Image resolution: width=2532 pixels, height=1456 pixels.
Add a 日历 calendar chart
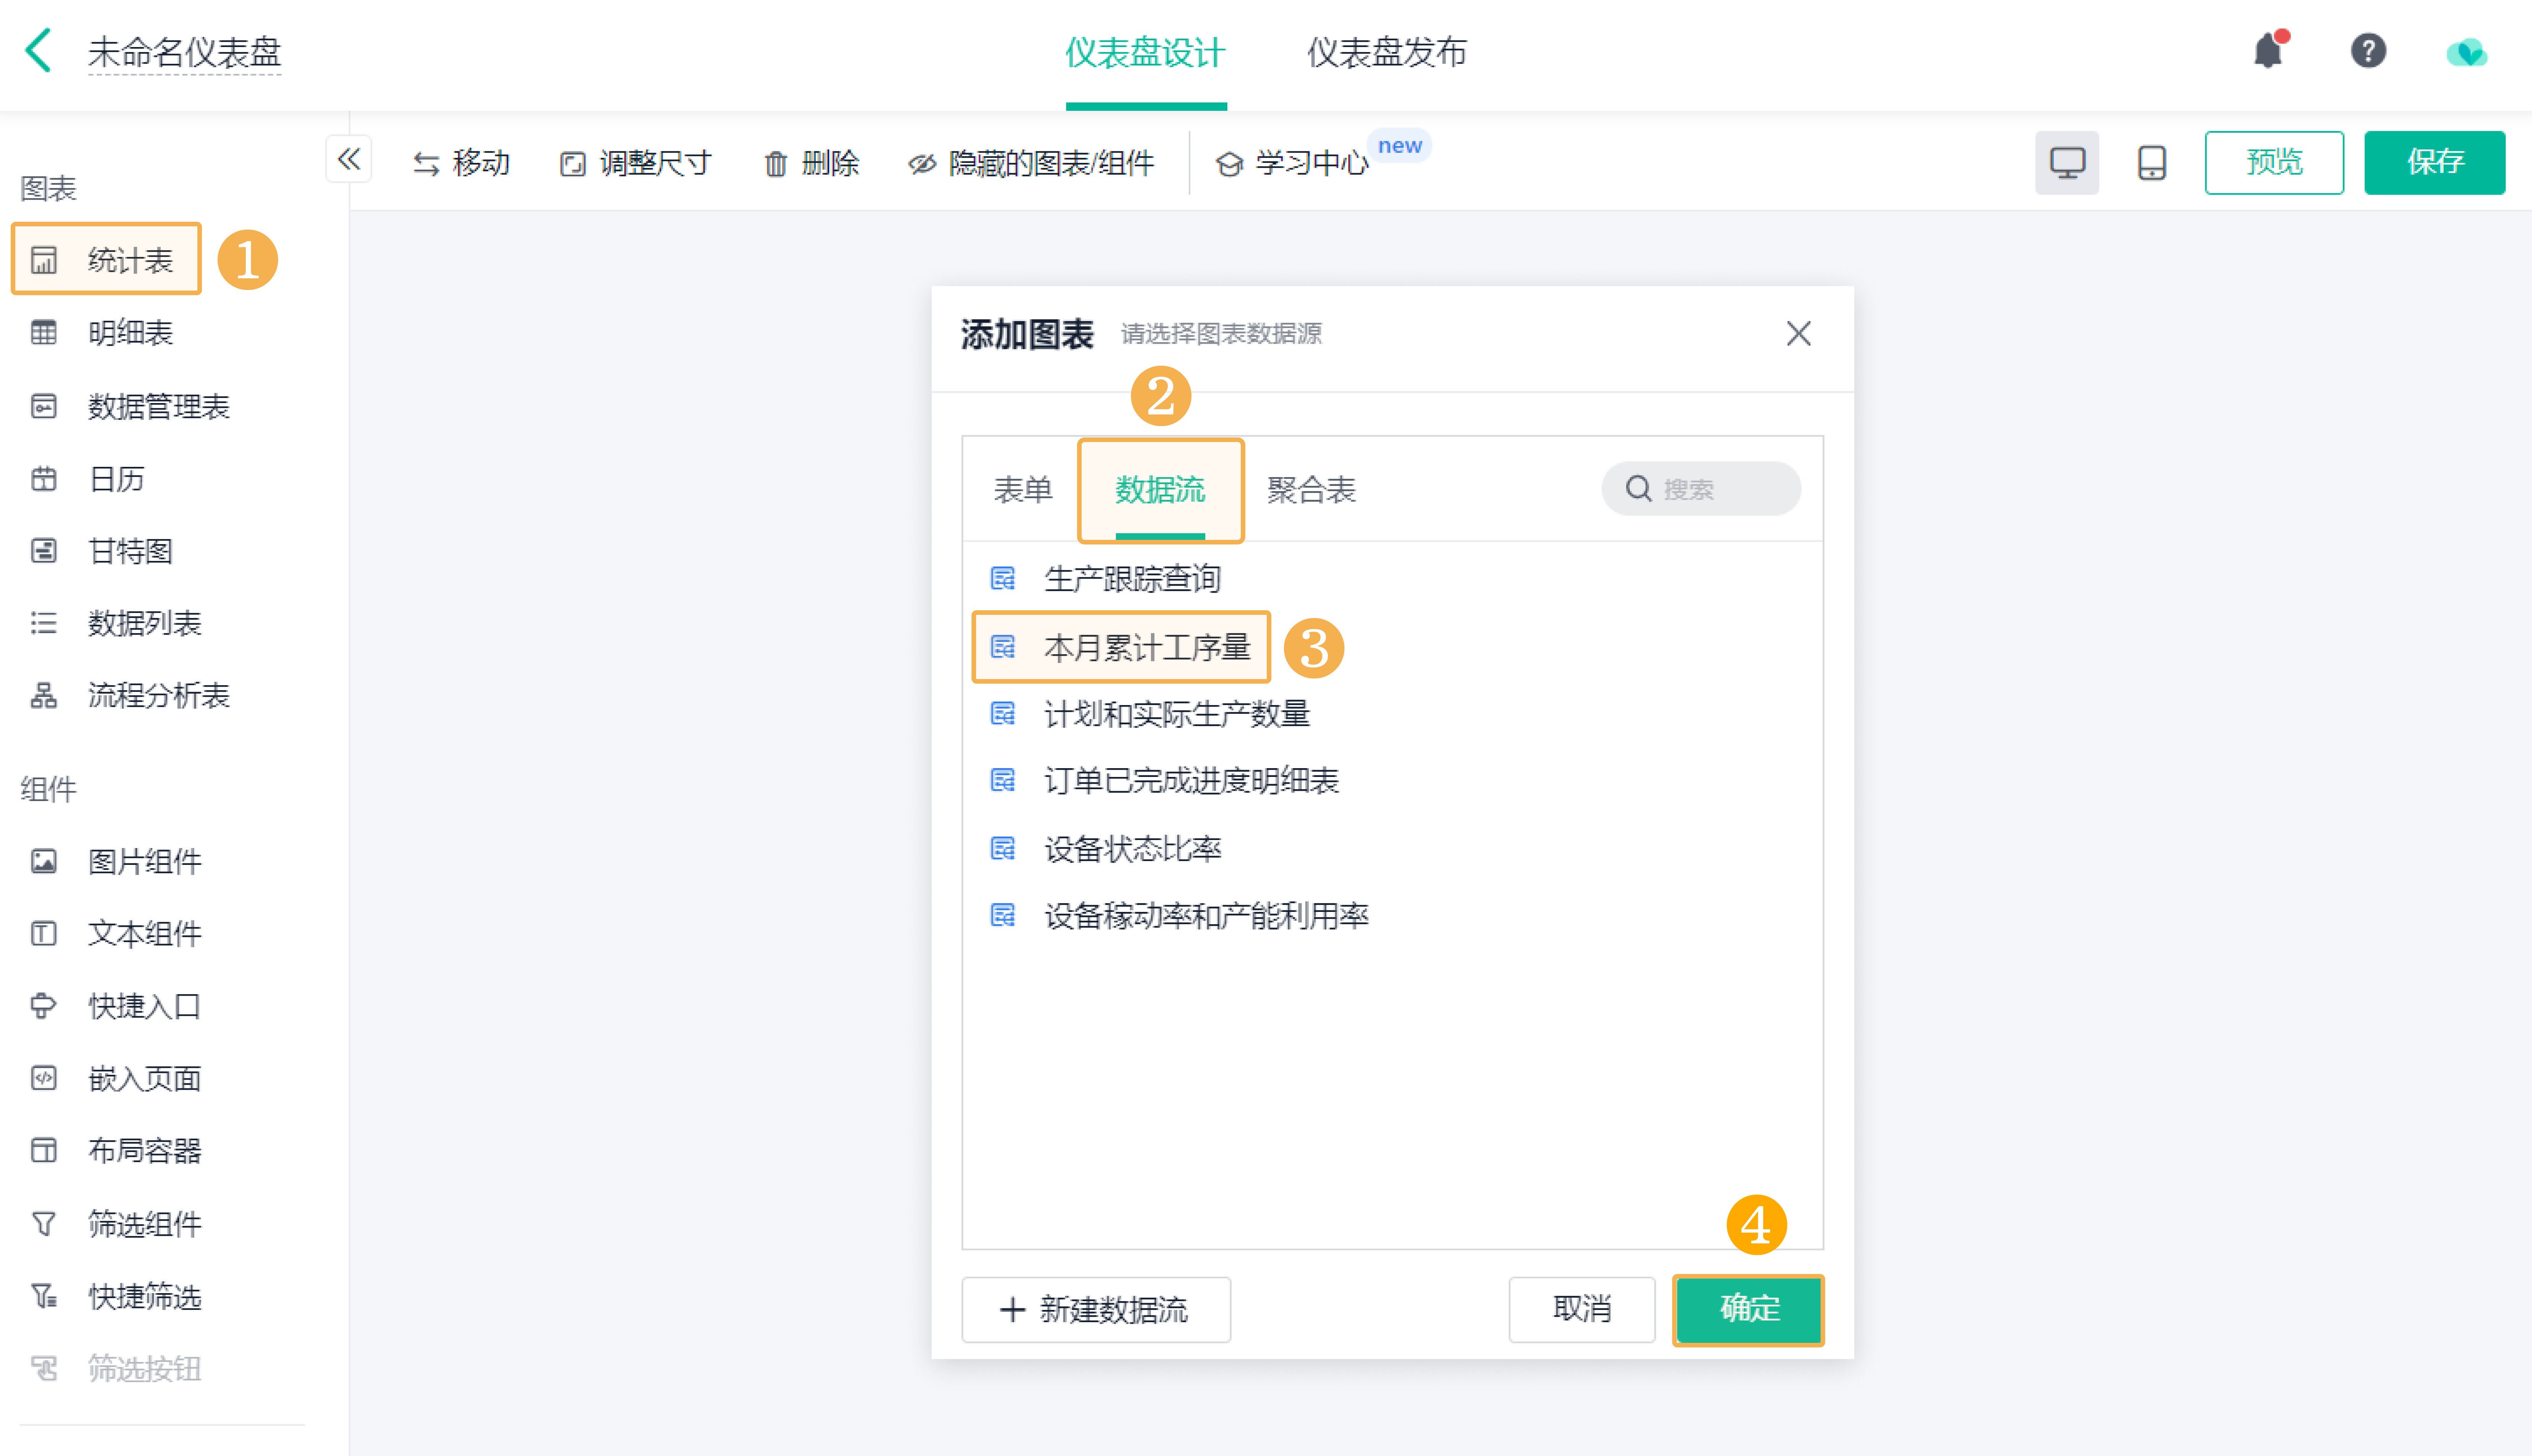click(116, 479)
